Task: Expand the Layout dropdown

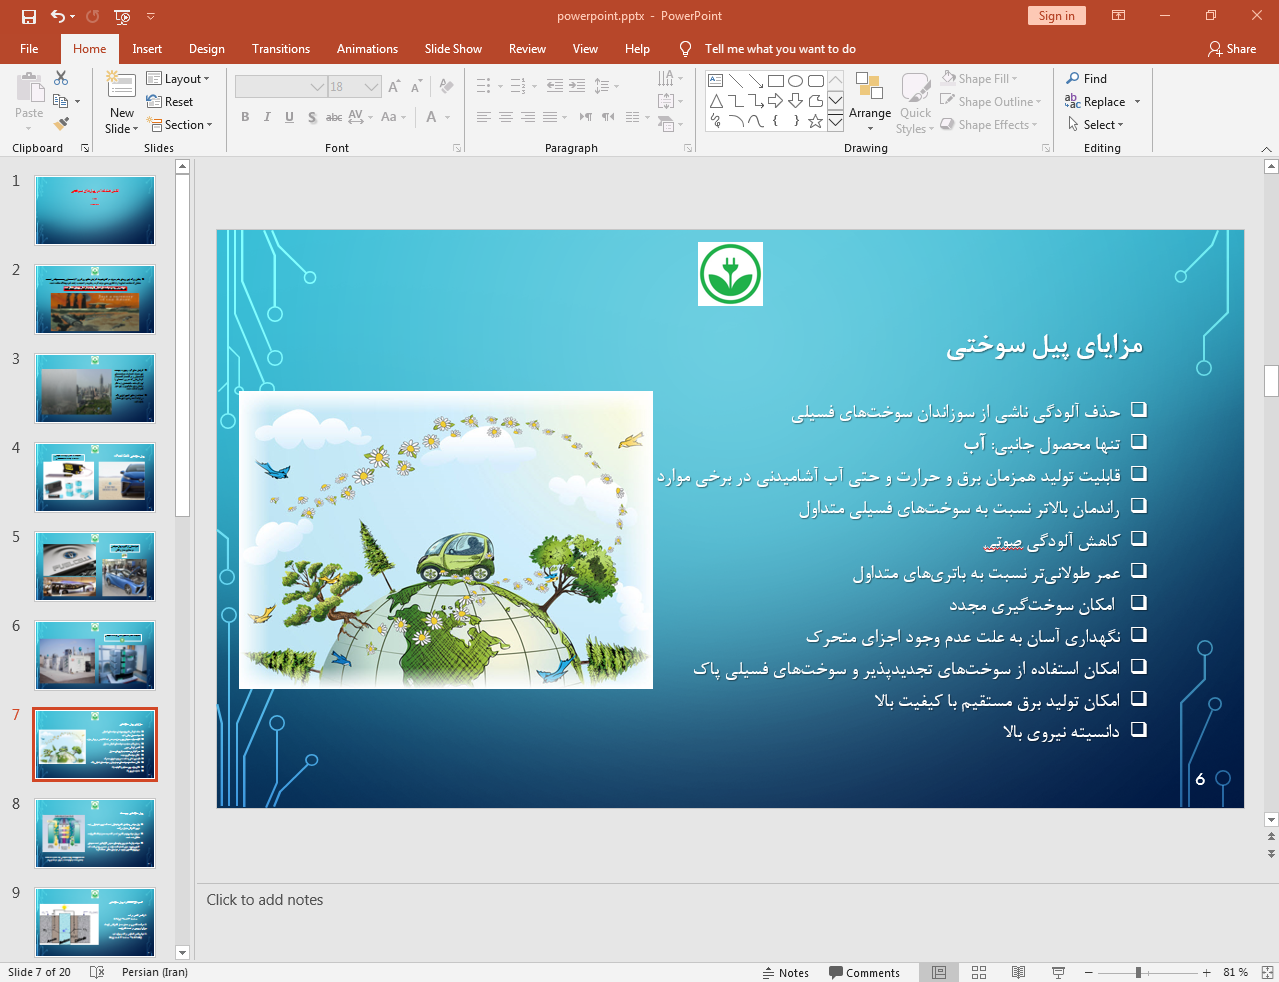Action: coord(178,78)
